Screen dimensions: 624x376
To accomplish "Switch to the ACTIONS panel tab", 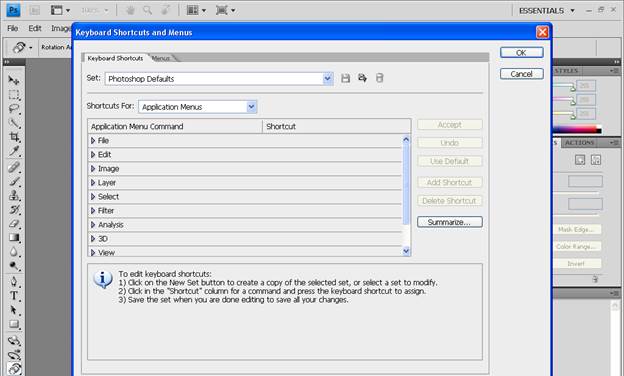I will (579, 142).
